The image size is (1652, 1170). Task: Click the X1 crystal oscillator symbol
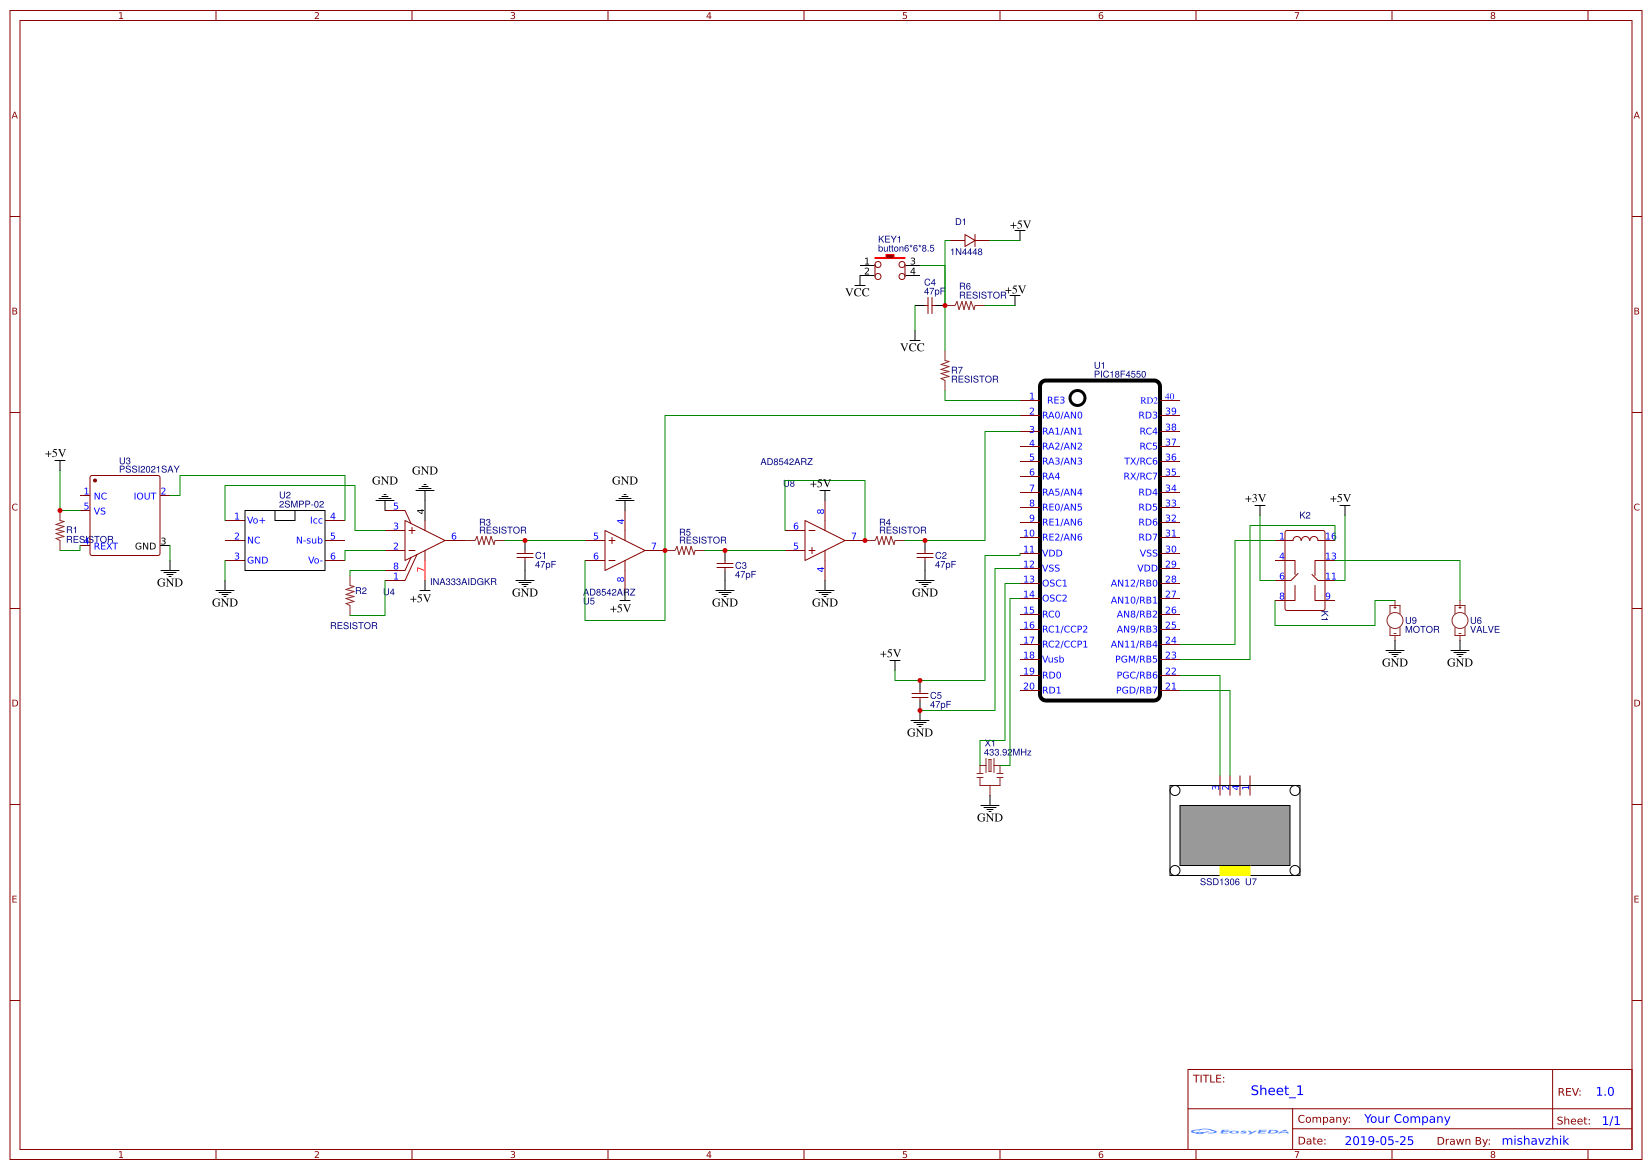tap(990, 766)
